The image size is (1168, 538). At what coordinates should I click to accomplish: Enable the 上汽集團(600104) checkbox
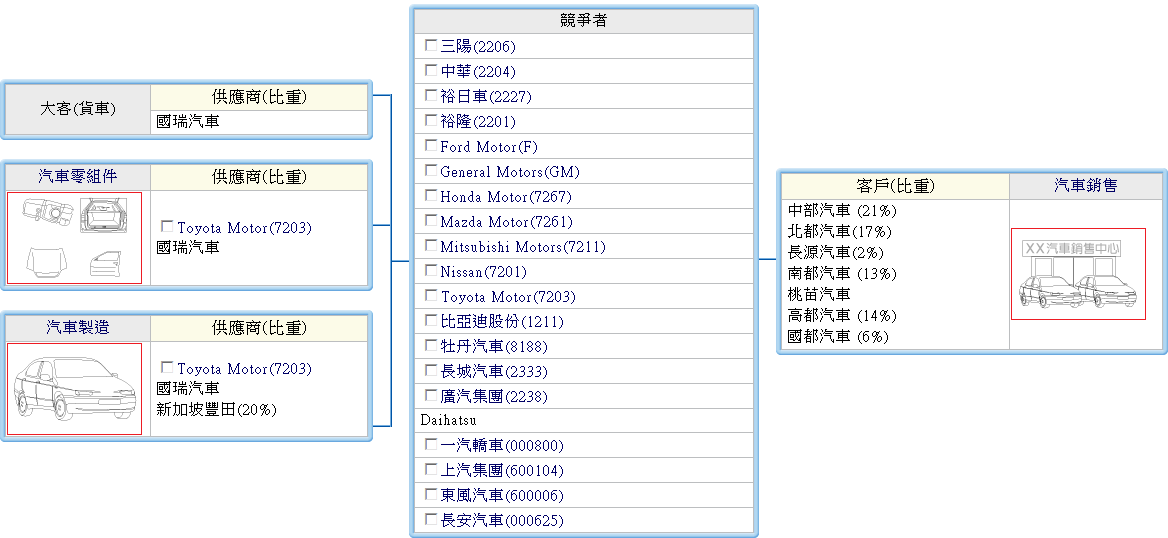coord(431,469)
